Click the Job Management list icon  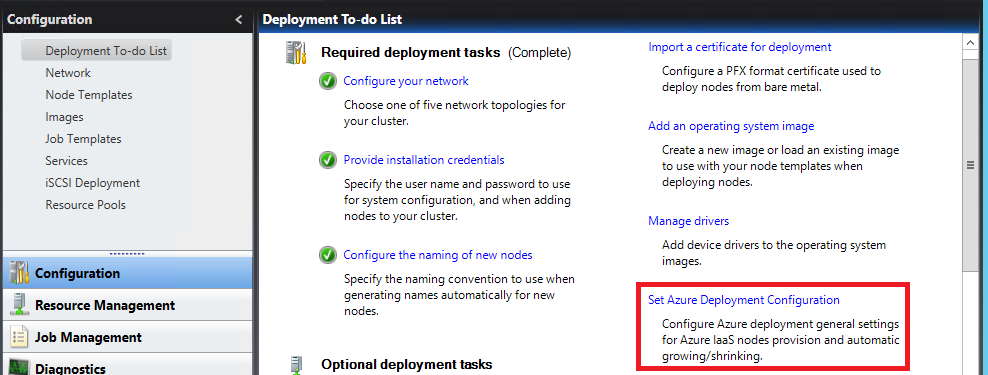[20, 337]
